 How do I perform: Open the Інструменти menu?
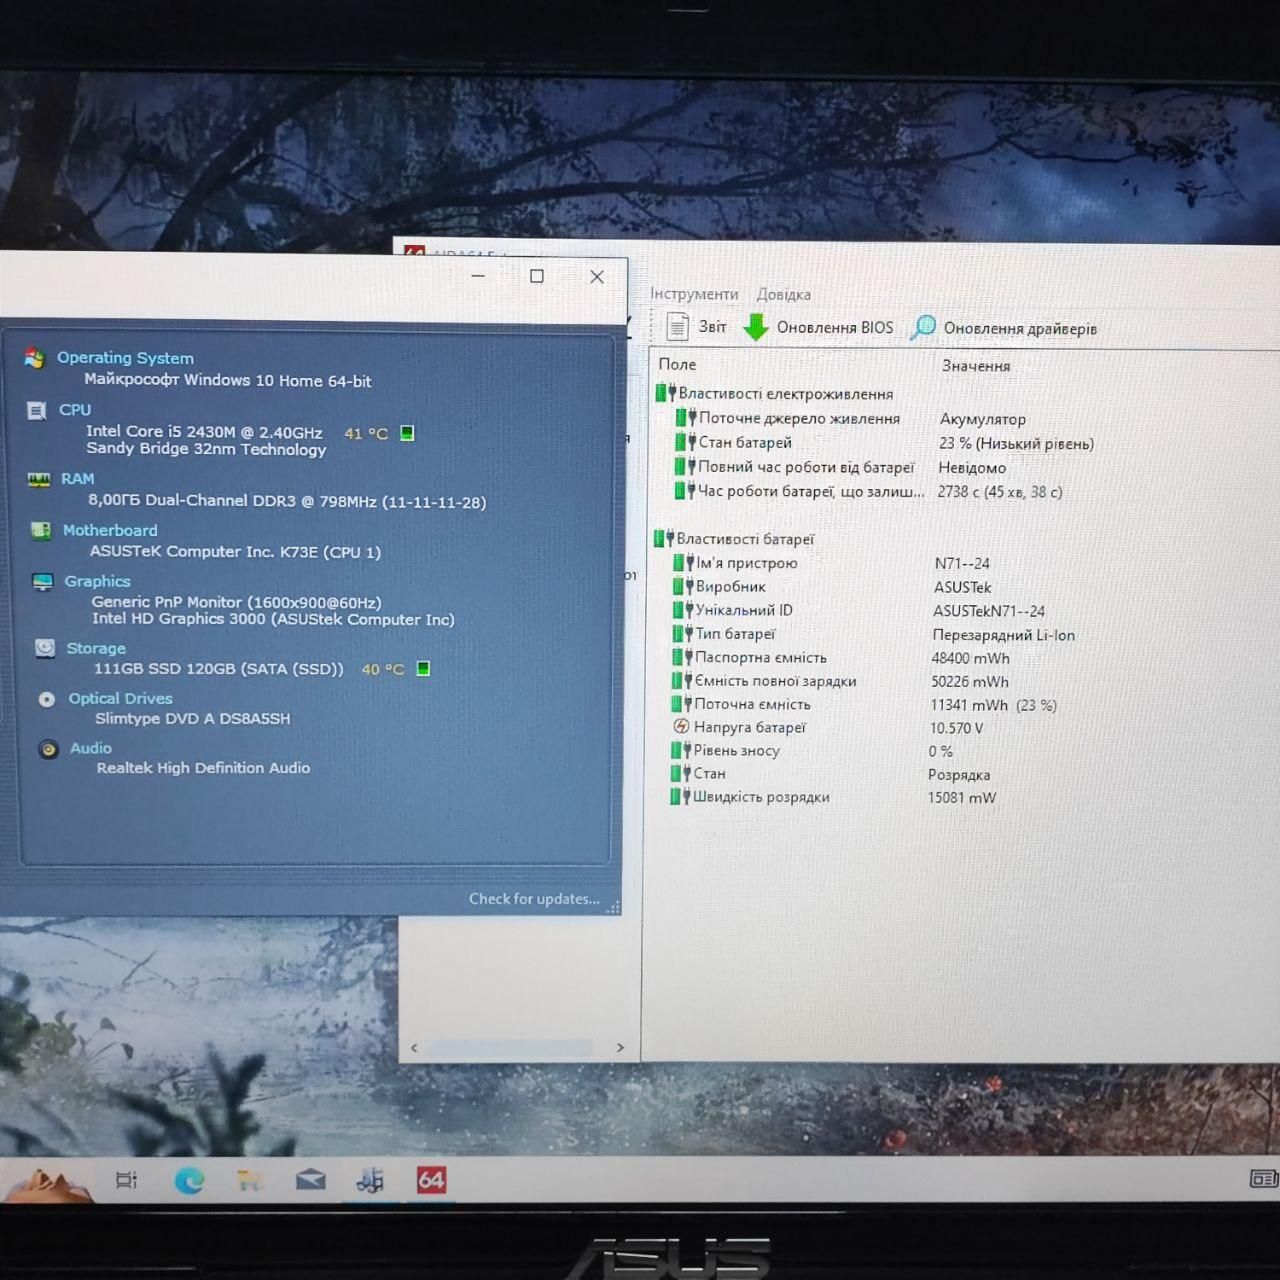(x=694, y=294)
